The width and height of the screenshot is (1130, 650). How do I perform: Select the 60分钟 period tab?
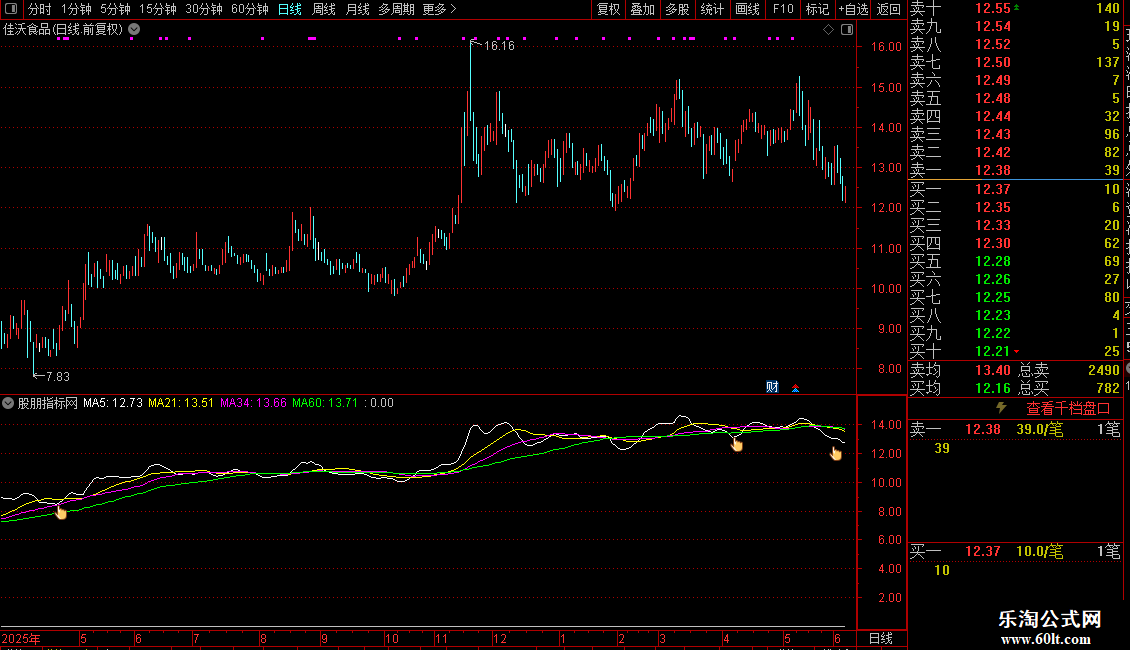(x=249, y=9)
